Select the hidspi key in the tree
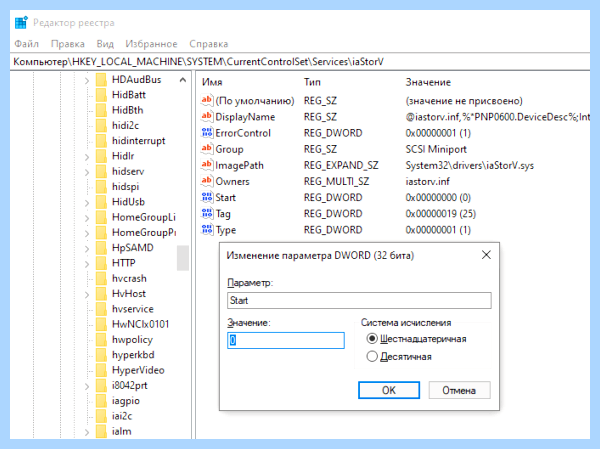The width and height of the screenshot is (600, 449). (126, 187)
